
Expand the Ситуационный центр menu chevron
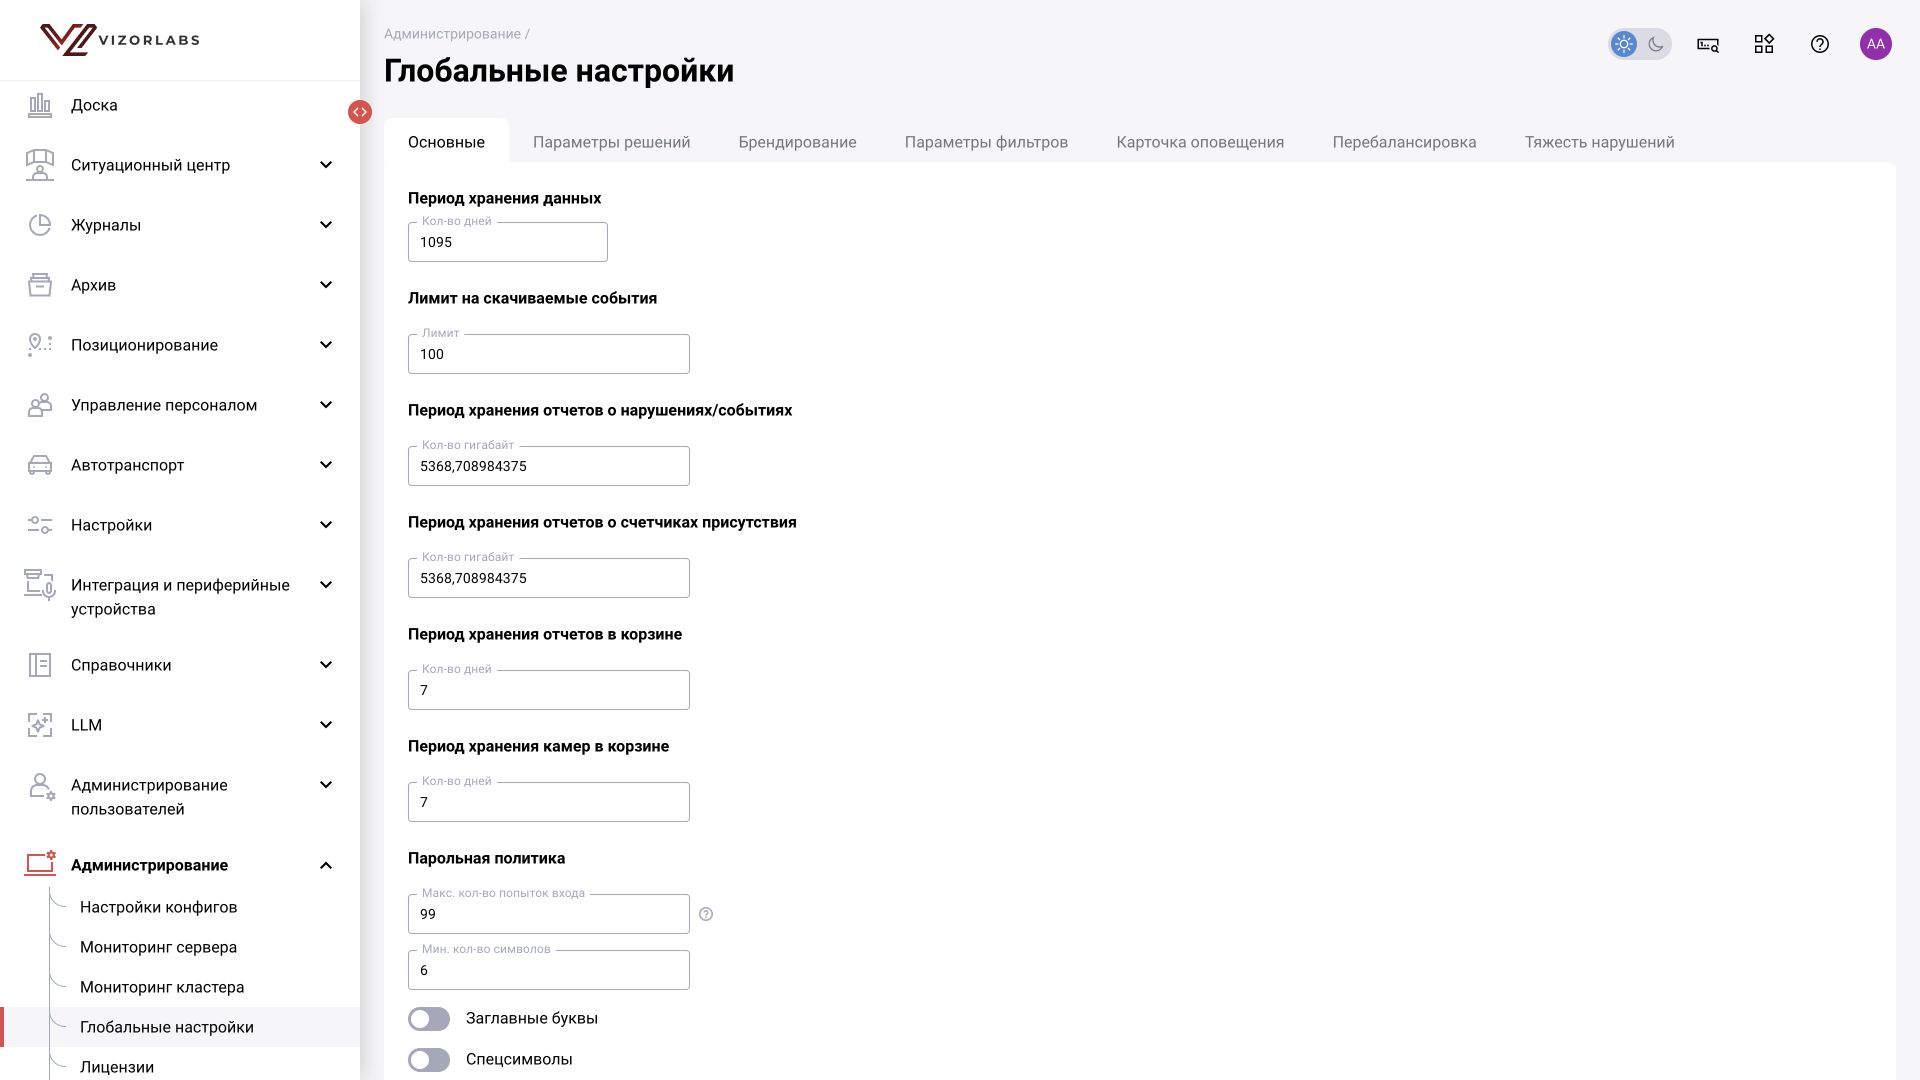tap(326, 165)
